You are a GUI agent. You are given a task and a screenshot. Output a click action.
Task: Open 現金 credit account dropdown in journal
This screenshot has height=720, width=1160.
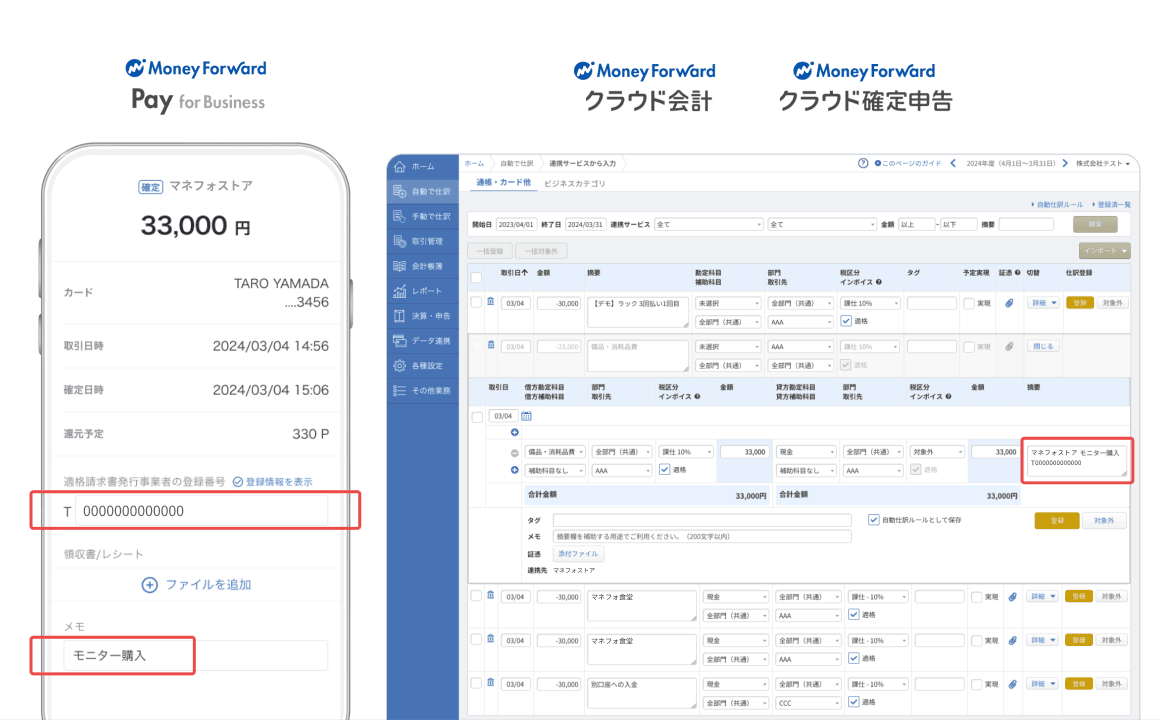click(x=806, y=452)
